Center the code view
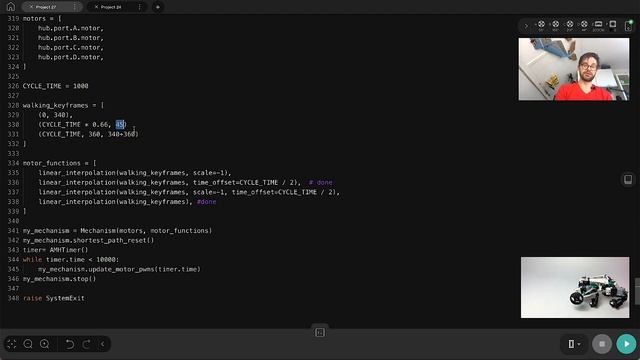 pos(11,344)
